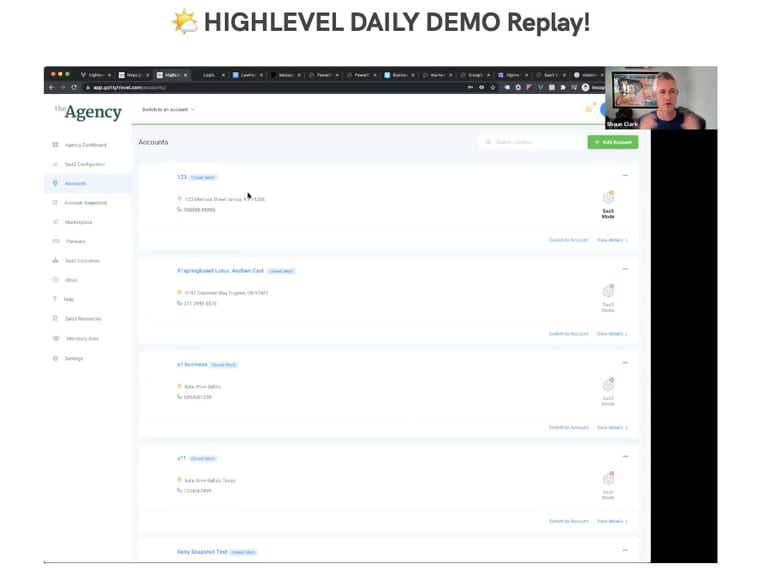This screenshot has height=573, width=768.
Task: Click View details on 91springboard card
Action: (x=612, y=334)
